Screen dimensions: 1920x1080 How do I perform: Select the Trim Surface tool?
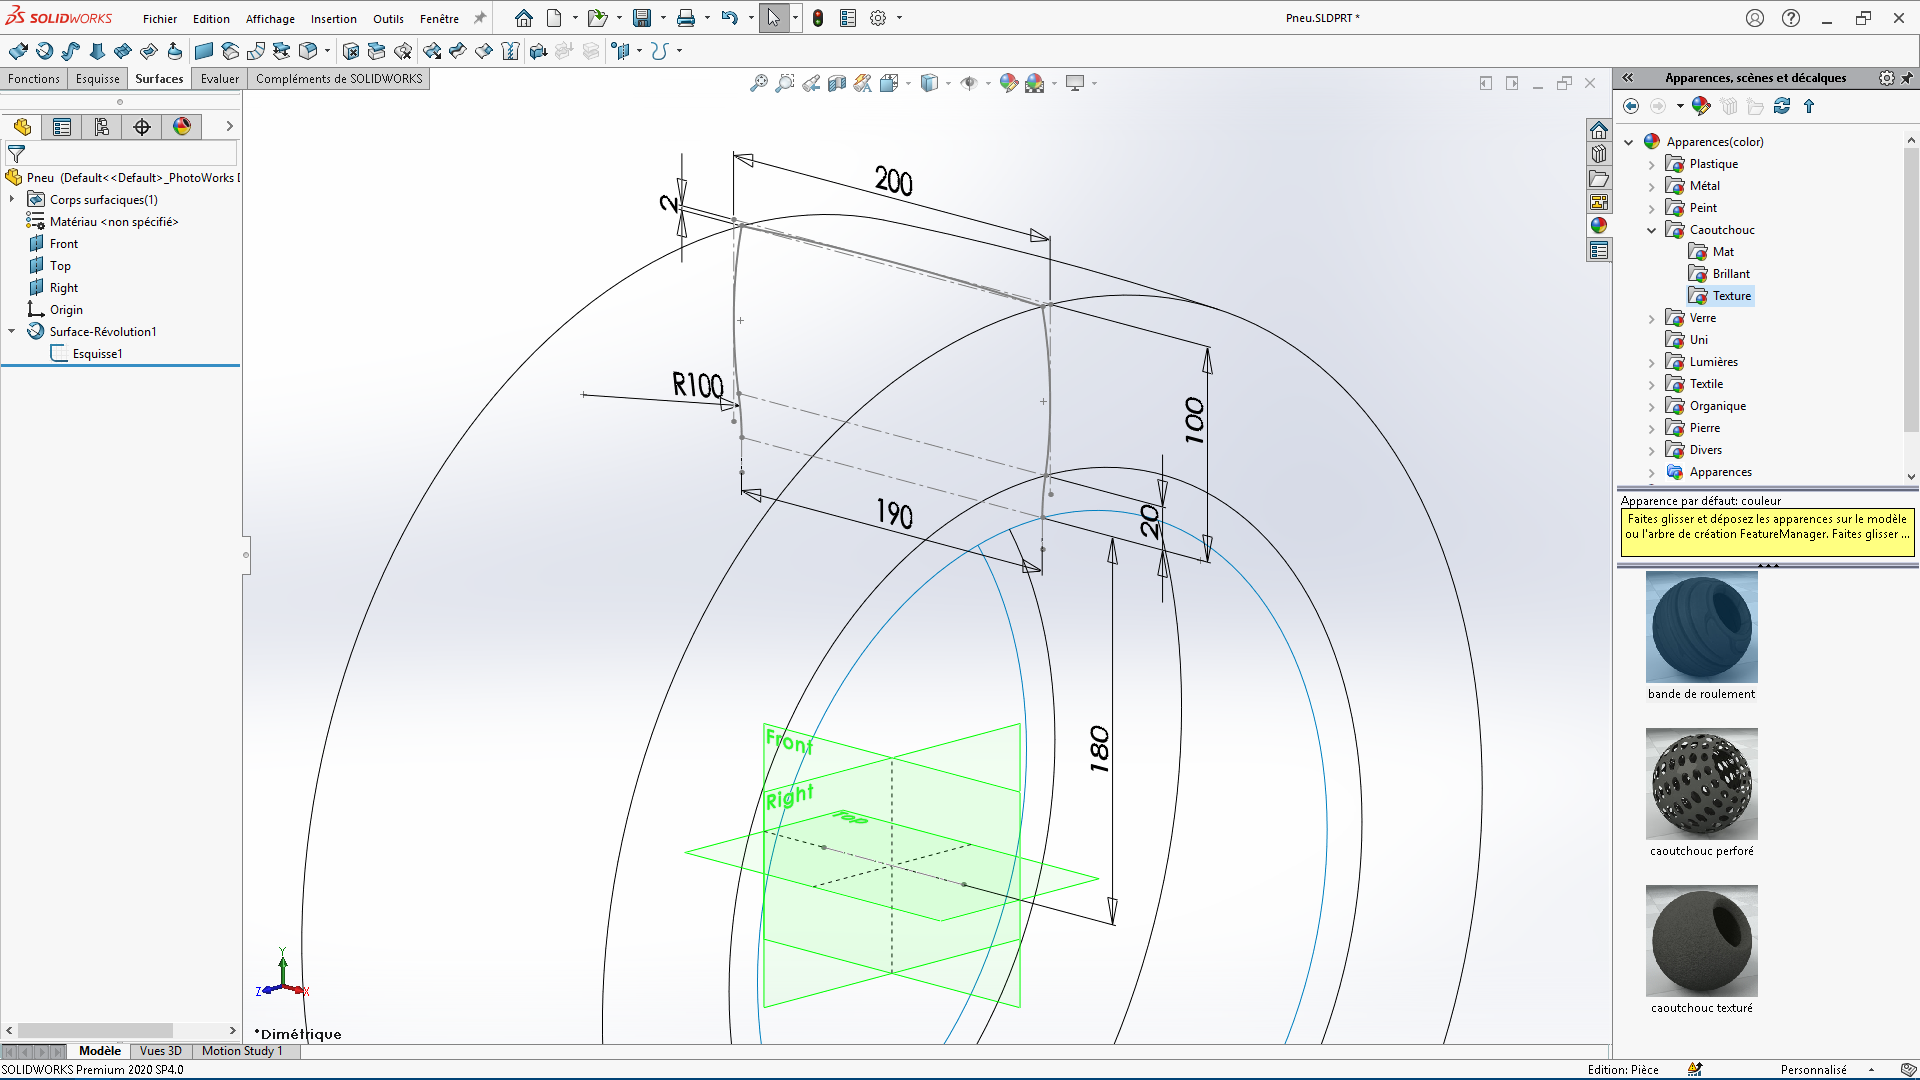(457, 51)
